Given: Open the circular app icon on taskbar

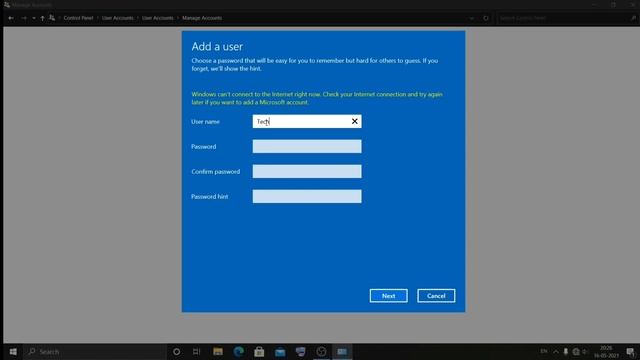Looking at the screenshot, I should point(321,351).
